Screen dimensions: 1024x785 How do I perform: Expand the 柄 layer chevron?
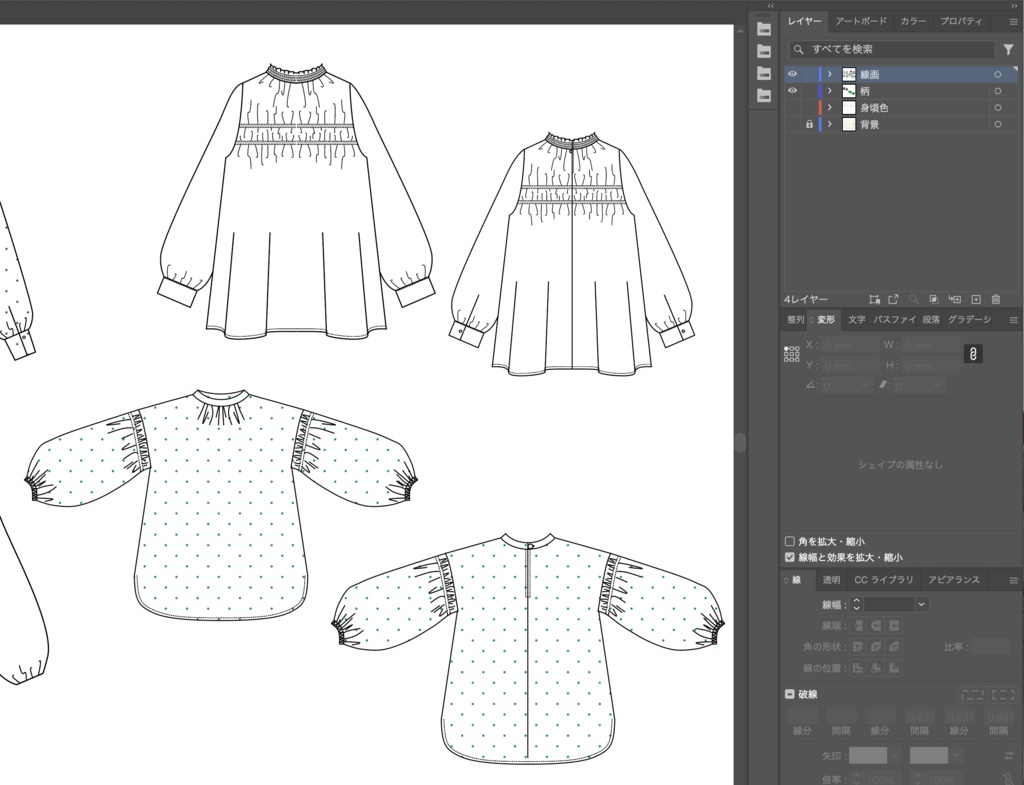(x=830, y=91)
